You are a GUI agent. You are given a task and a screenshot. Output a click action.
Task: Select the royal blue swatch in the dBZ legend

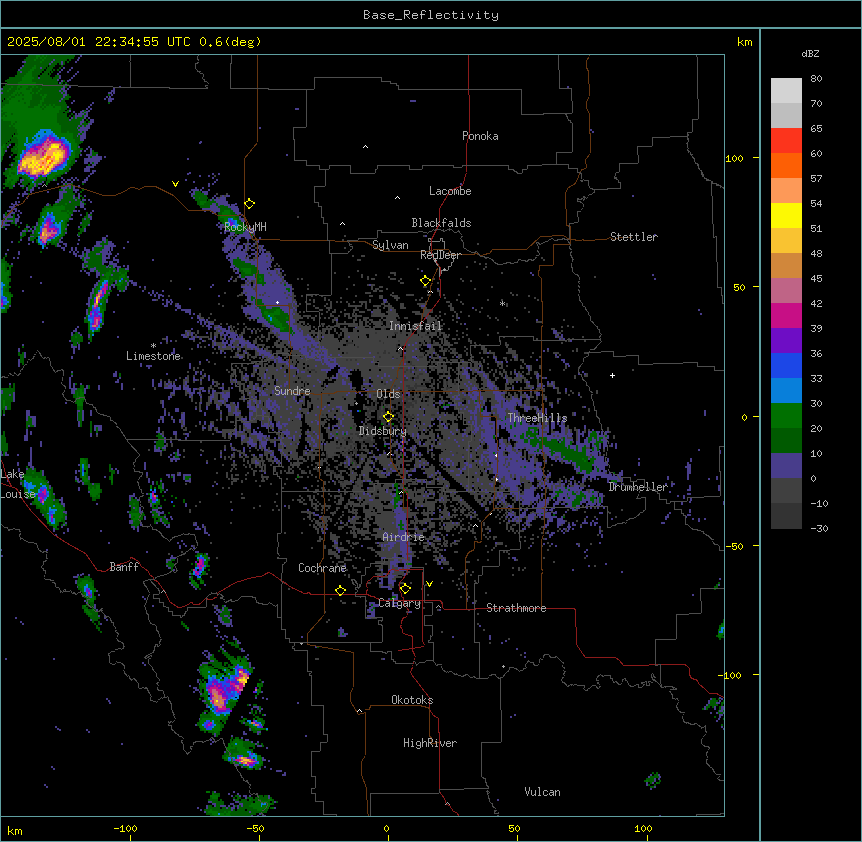[786, 365]
